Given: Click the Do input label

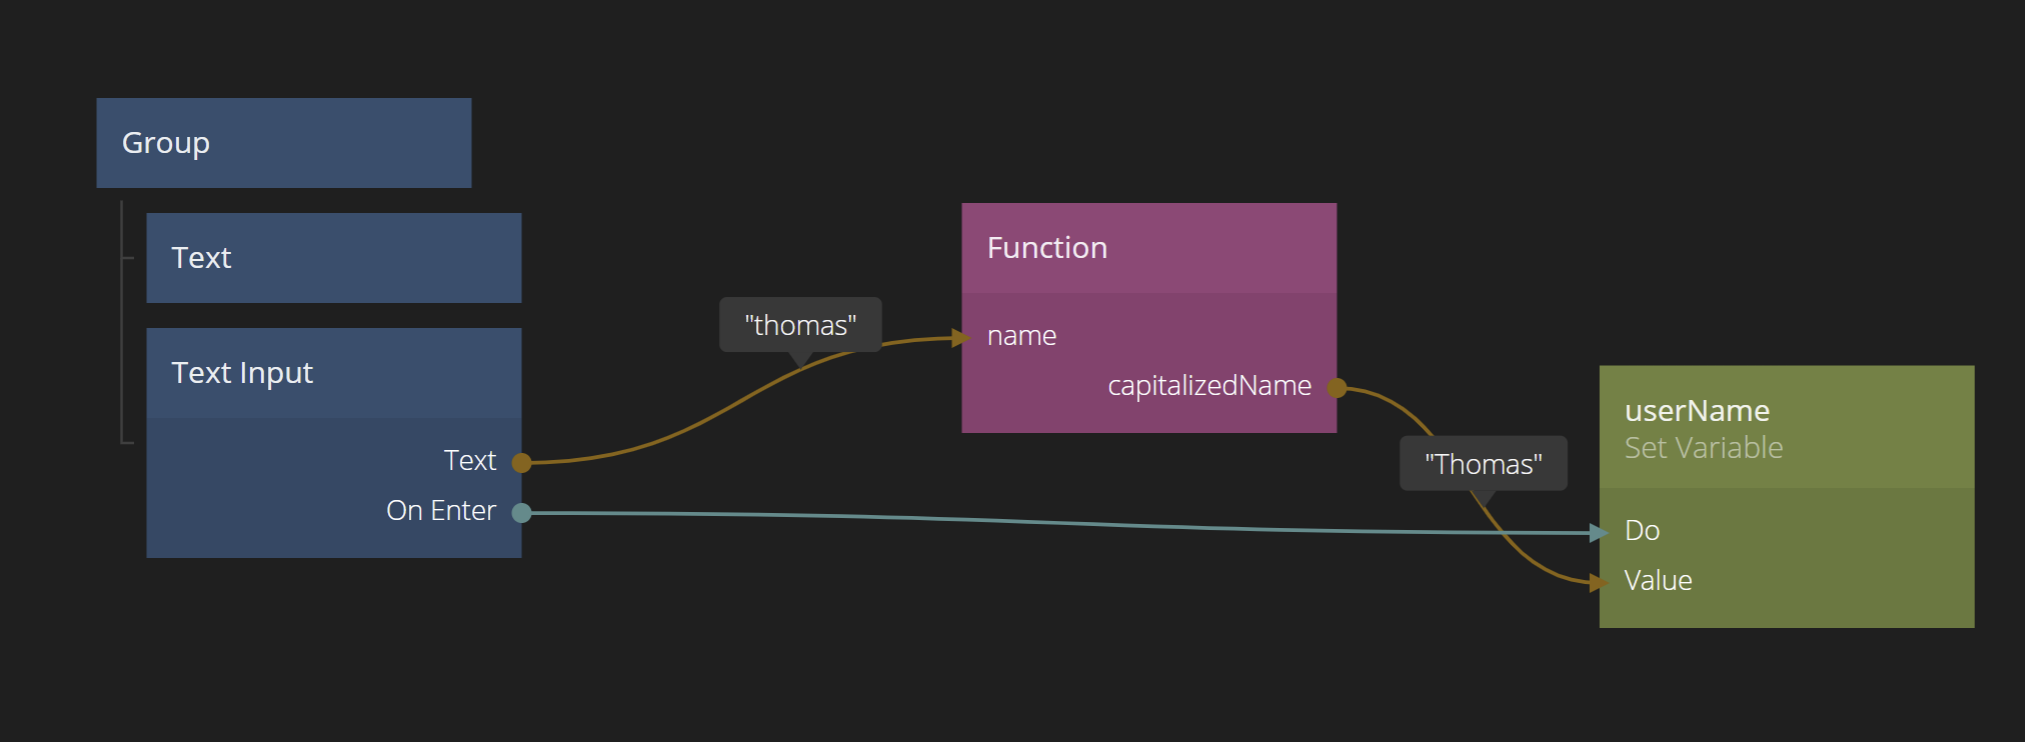Looking at the screenshot, I should pos(1642,531).
